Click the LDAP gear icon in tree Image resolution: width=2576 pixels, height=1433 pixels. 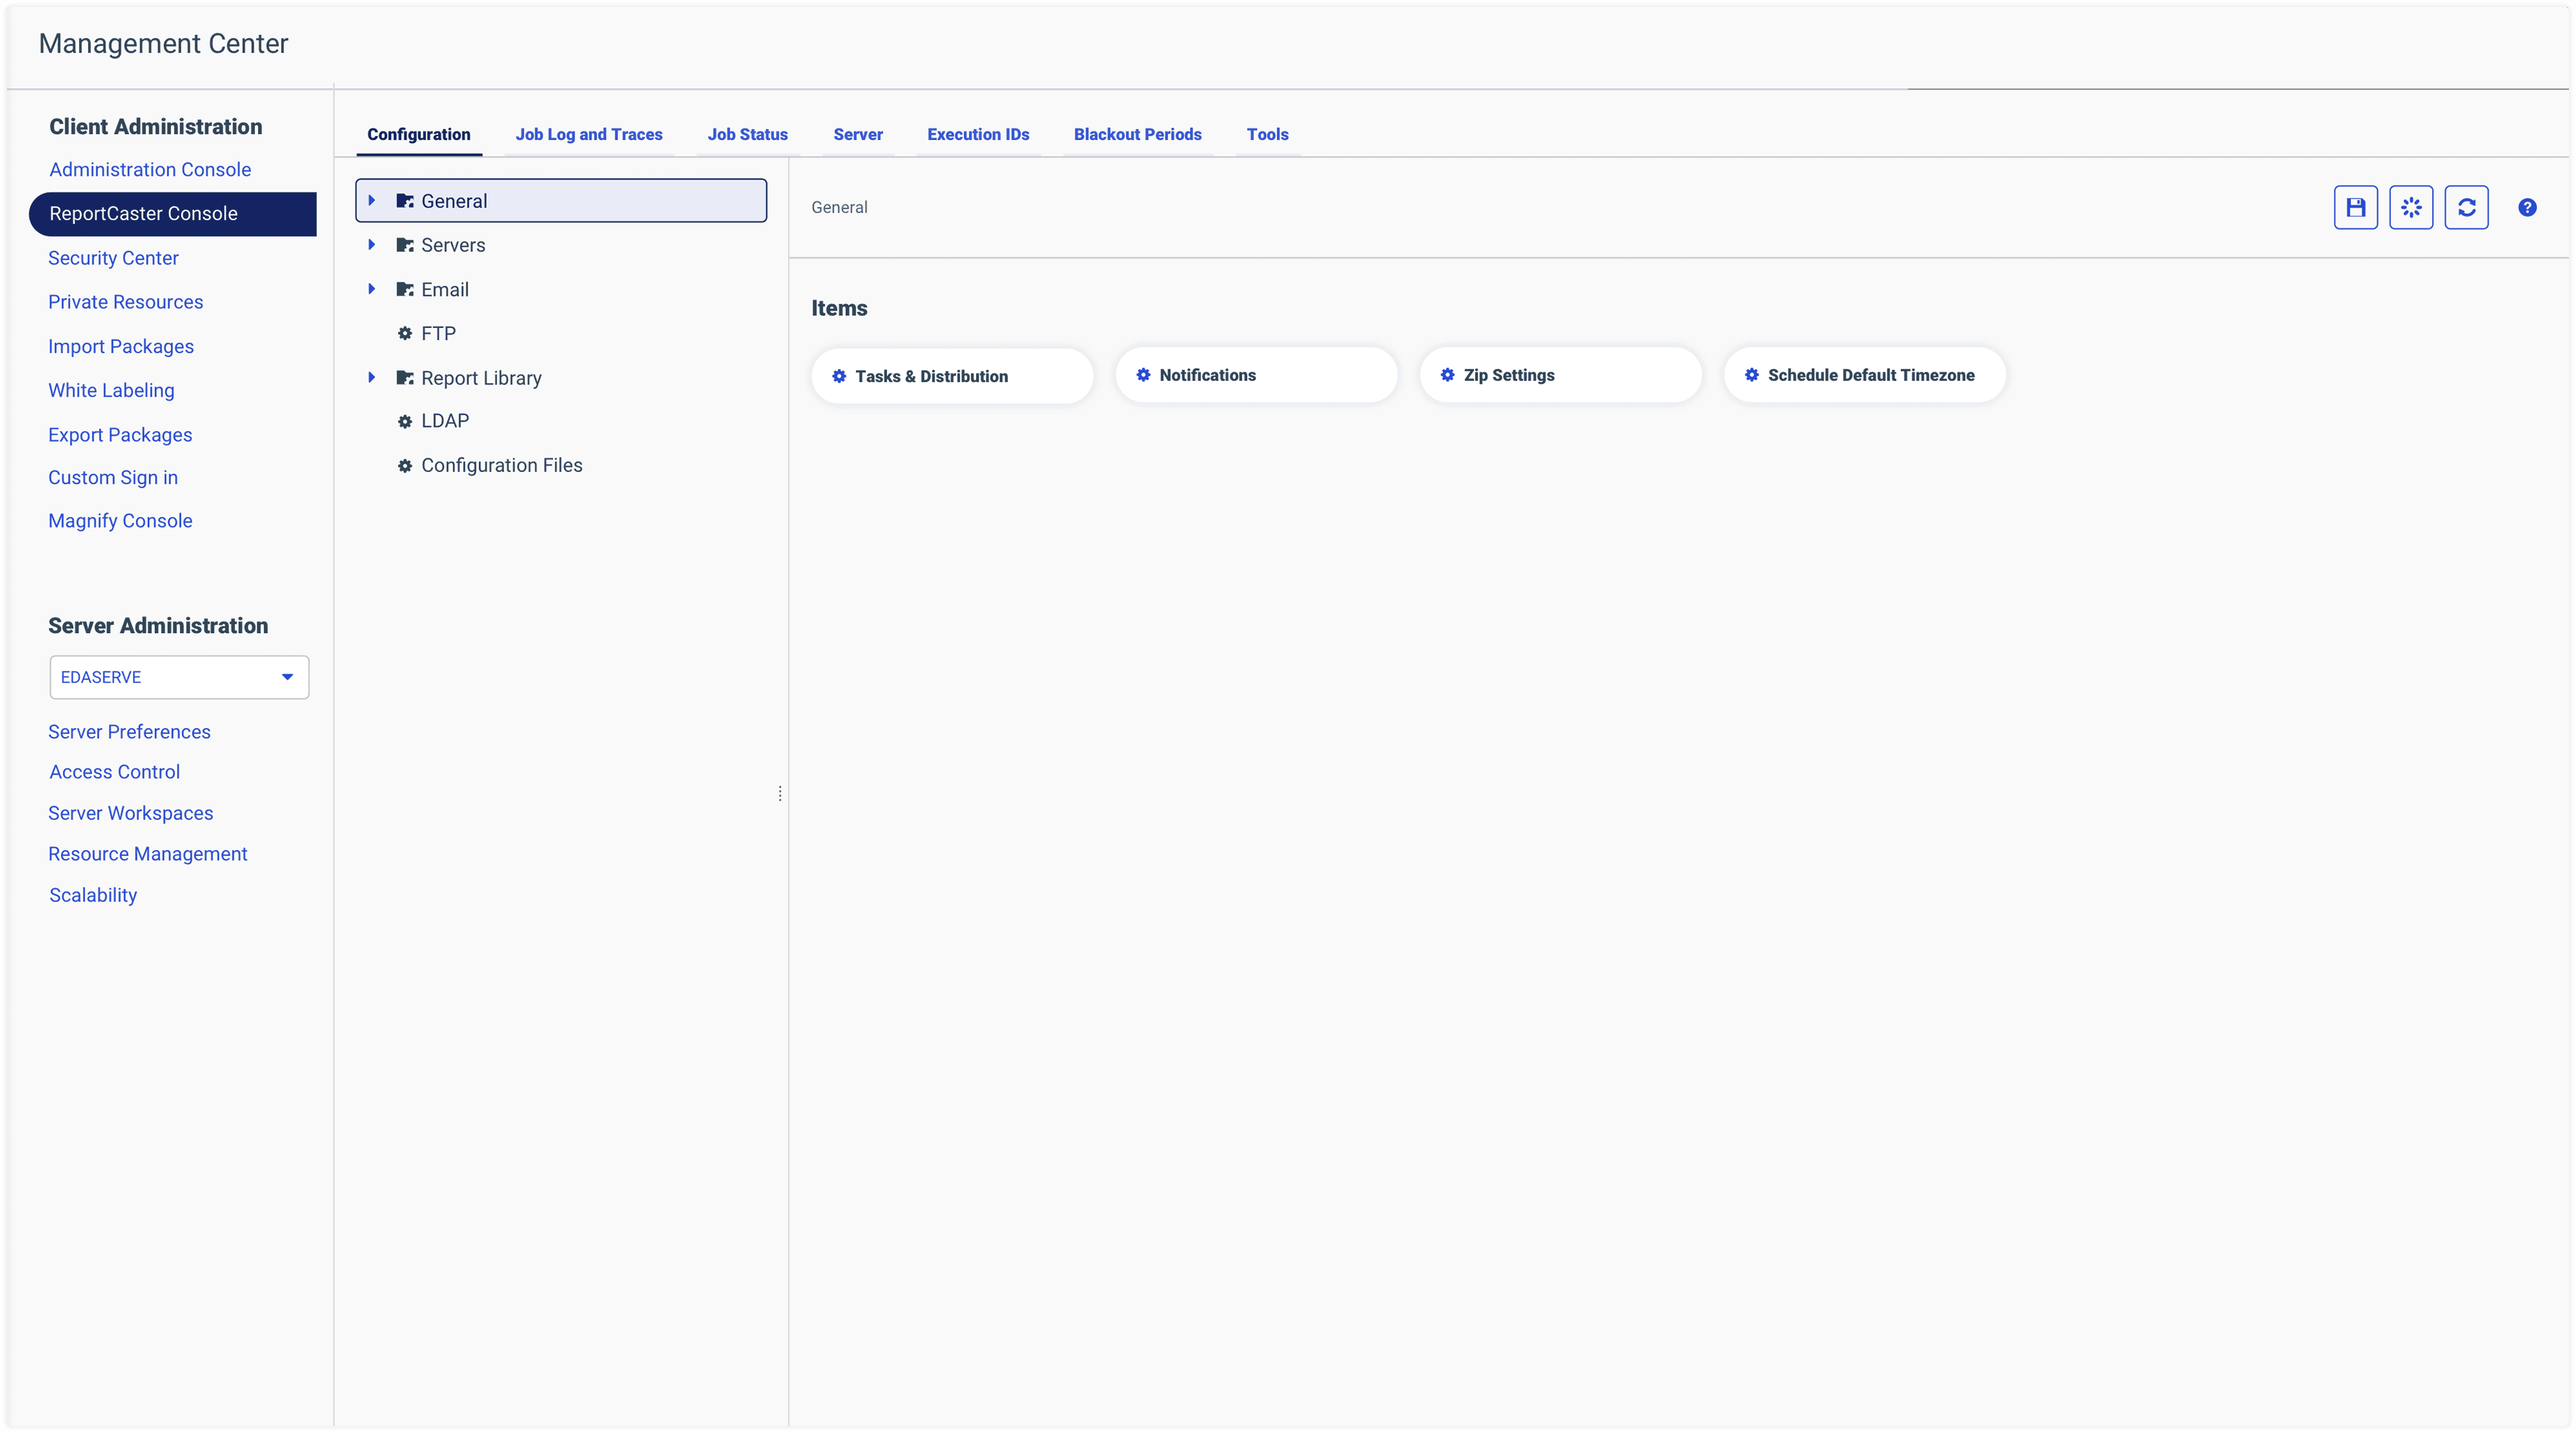(405, 421)
